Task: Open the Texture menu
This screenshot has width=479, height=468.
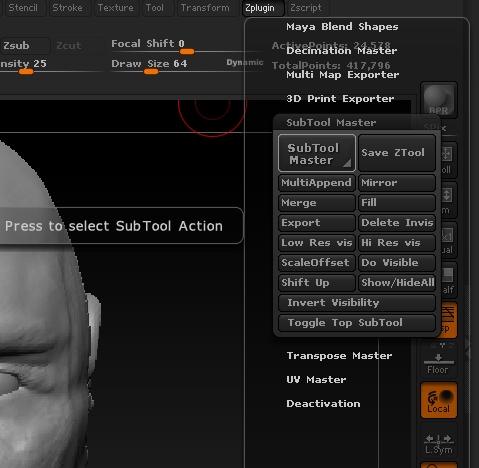Action: click(x=115, y=8)
